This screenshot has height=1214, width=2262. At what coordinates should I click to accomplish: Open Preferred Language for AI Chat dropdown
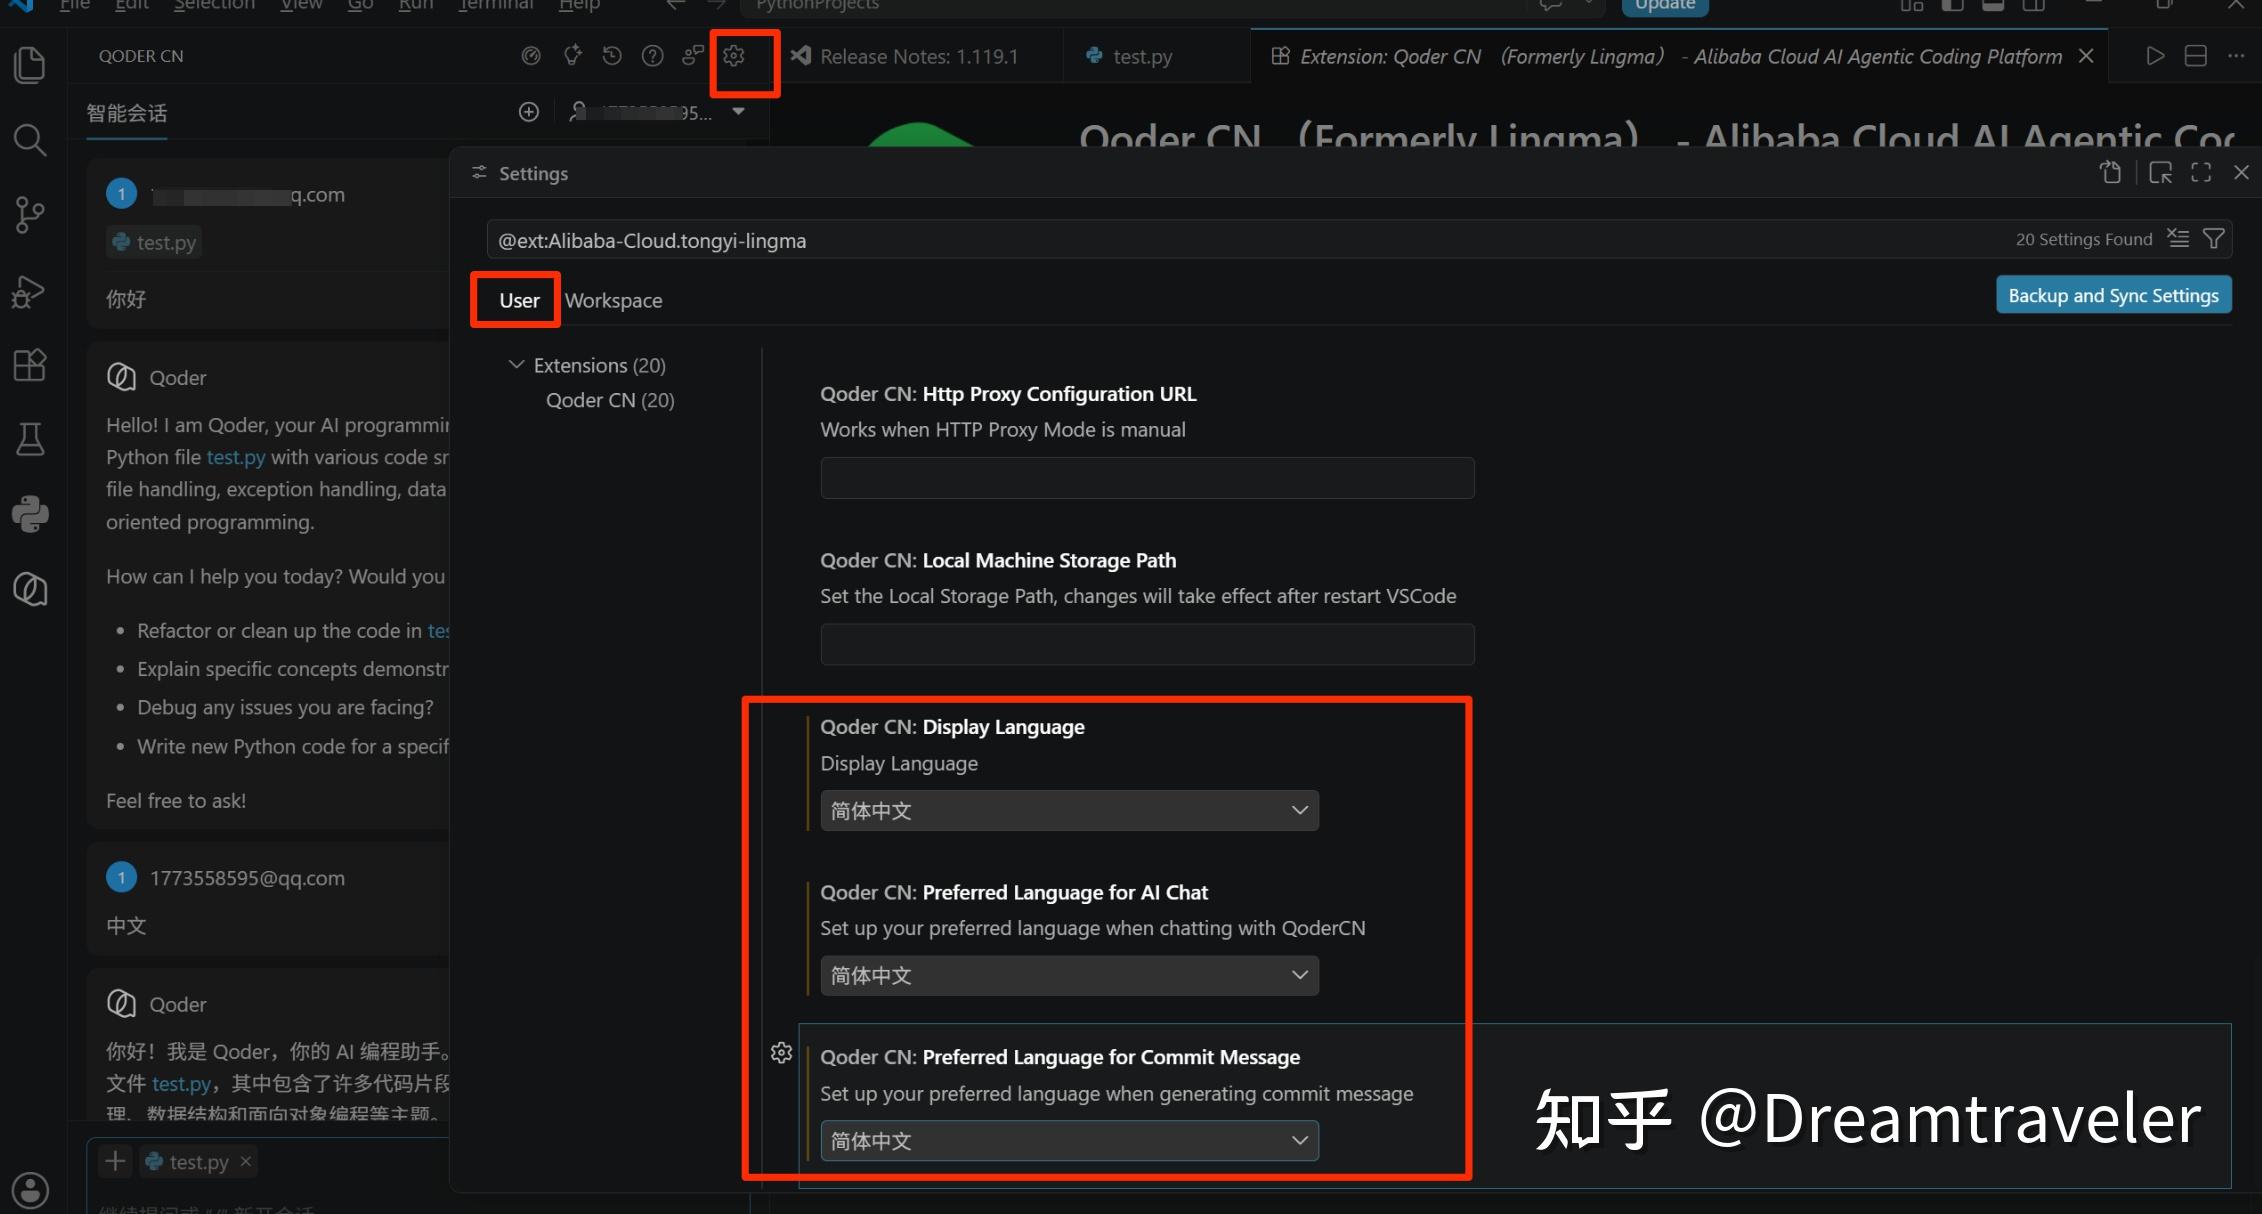point(1069,975)
